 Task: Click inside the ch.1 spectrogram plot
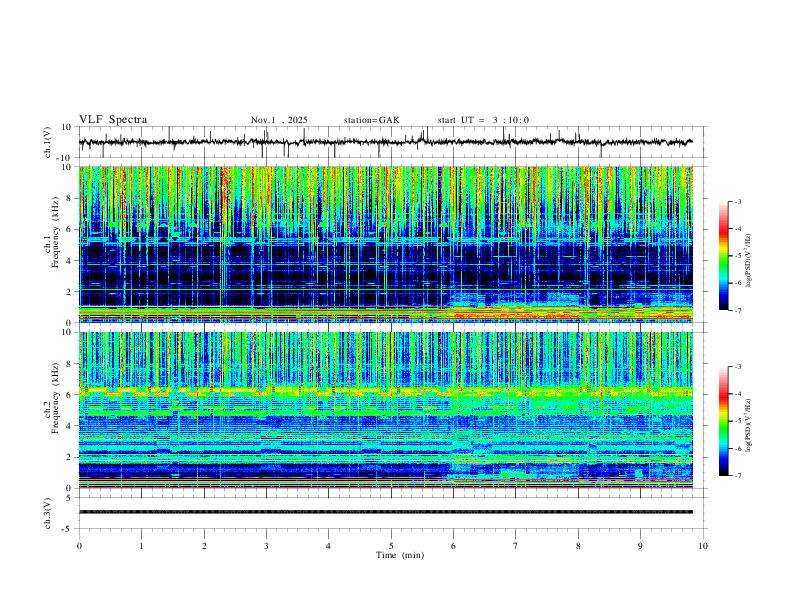pos(386,244)
